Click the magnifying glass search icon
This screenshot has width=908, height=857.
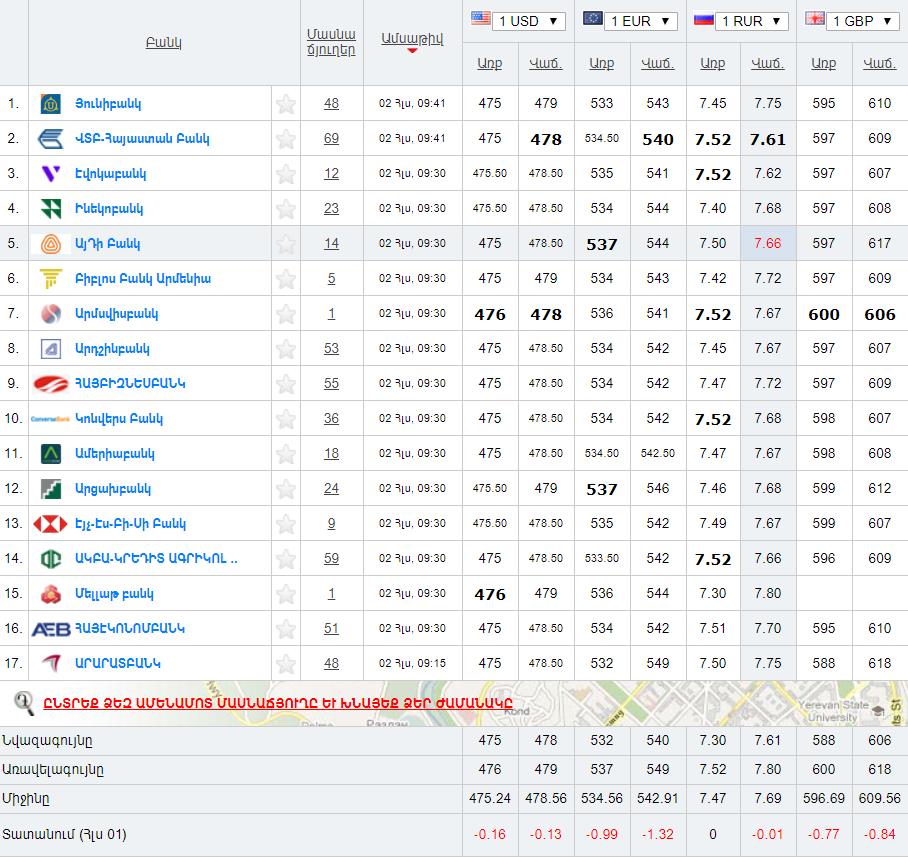click(x=24, y=703)
